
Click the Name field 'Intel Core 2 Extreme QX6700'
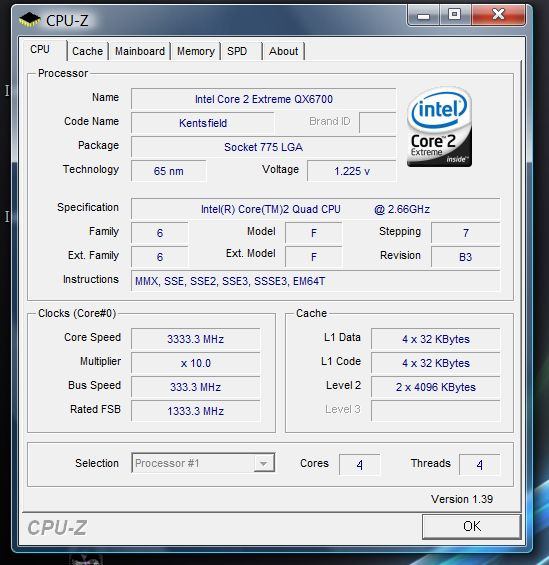coord(264,99)
